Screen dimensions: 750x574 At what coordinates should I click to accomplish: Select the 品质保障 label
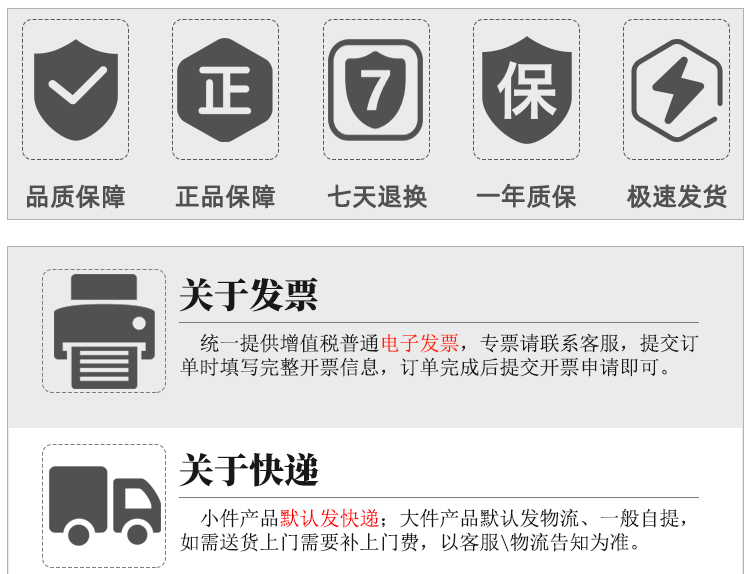[76, 197]
